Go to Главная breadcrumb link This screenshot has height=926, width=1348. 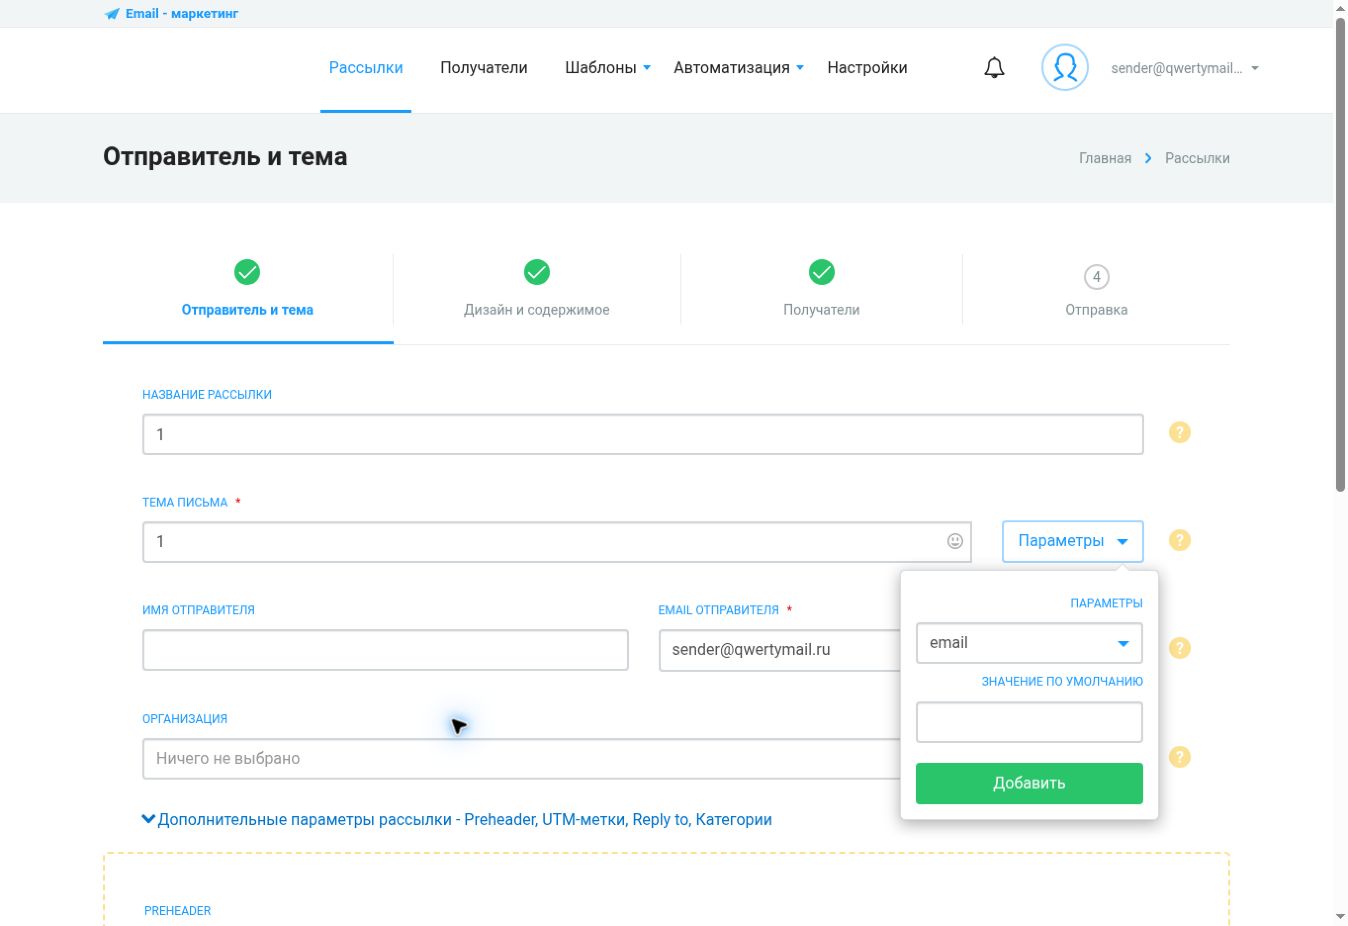click(1105, 158)
